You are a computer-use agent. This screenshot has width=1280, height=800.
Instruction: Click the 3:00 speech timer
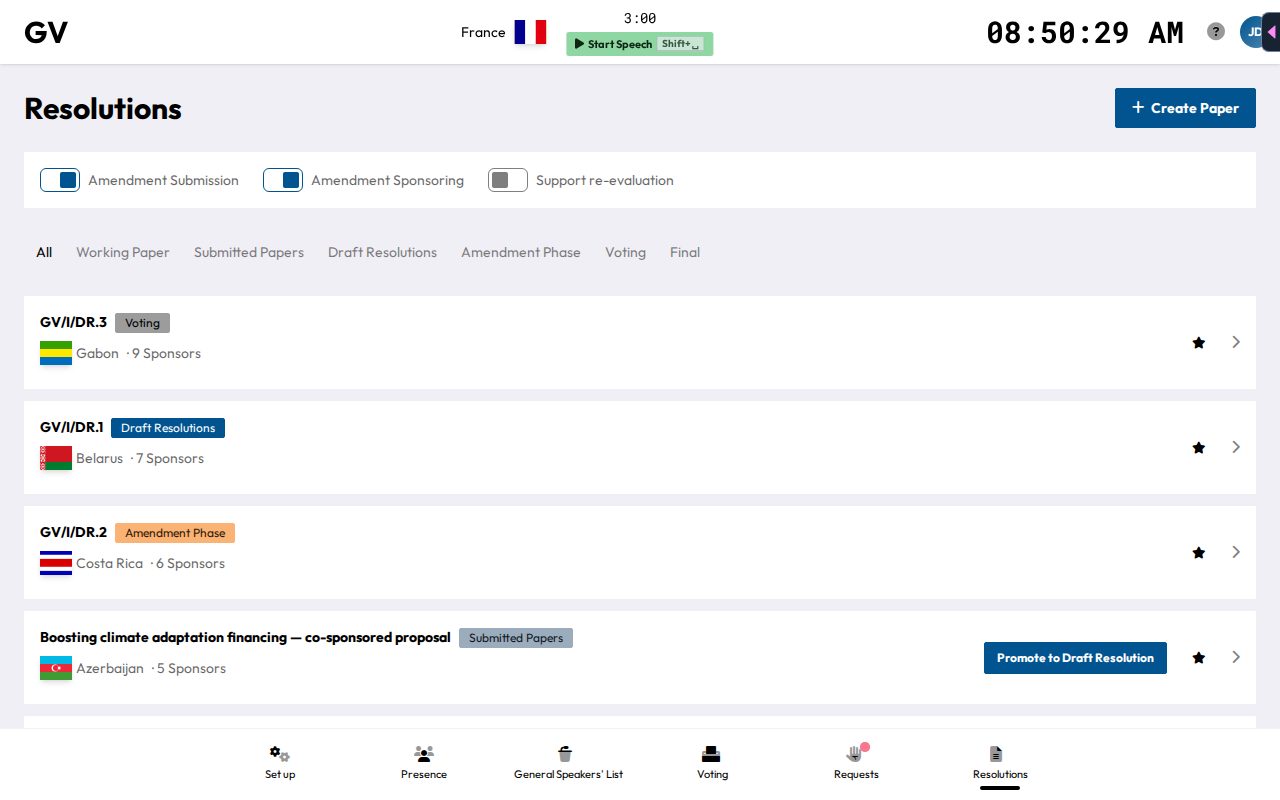click(x=640, y=18)
